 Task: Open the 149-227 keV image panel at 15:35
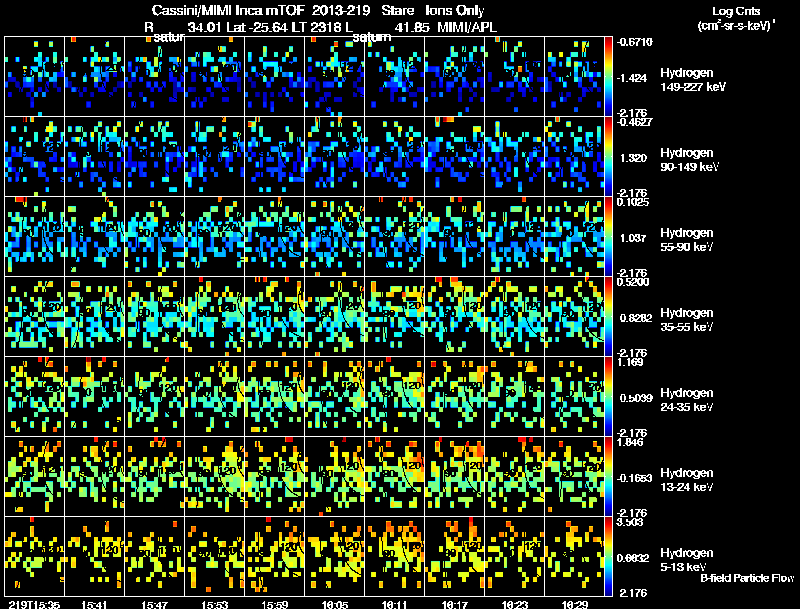coord(35,77)
